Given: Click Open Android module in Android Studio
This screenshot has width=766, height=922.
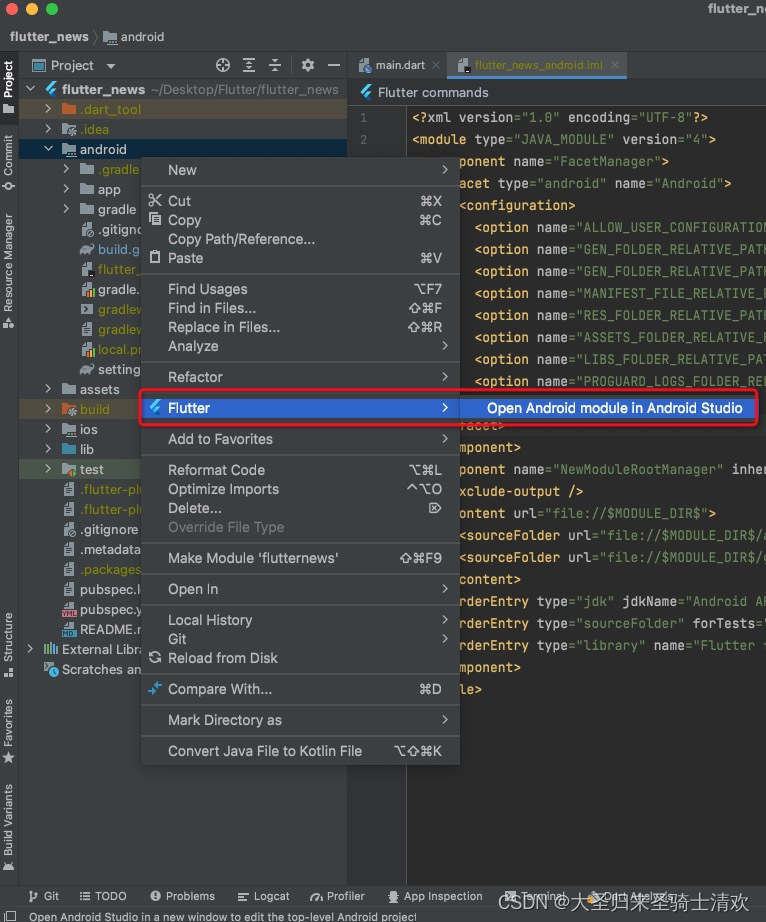Looking at the screenshot, I should point(608,408).
